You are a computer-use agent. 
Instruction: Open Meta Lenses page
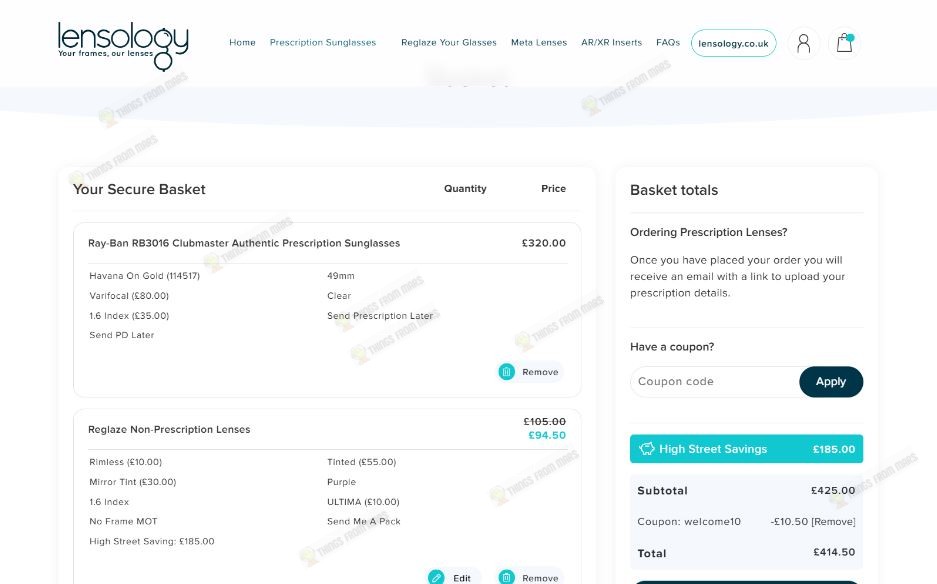pos(539,42)
